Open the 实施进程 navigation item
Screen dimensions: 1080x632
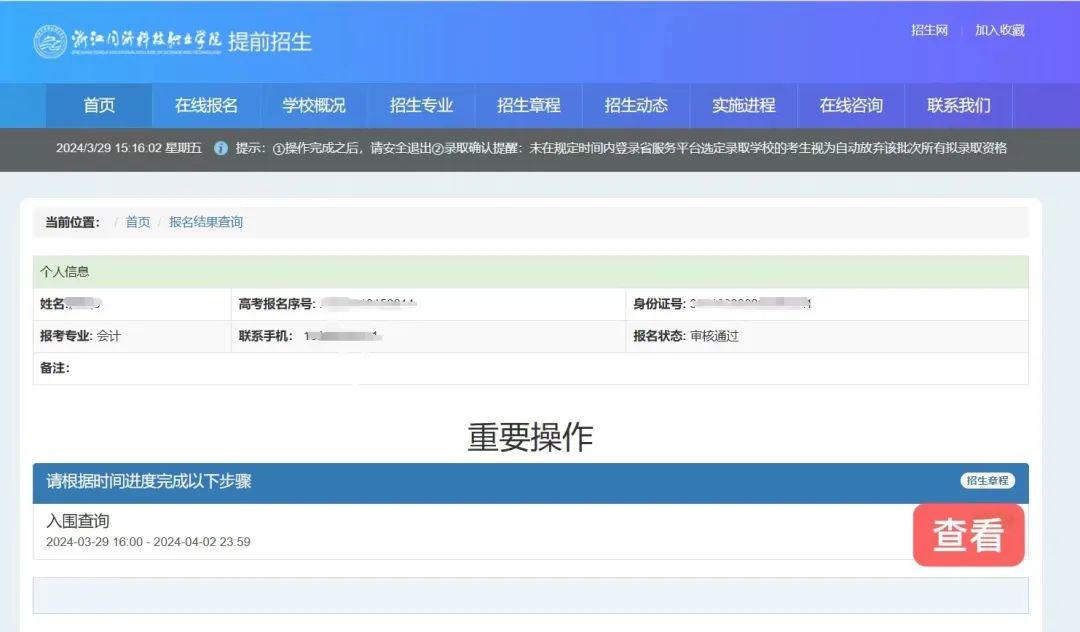point(744,105)
